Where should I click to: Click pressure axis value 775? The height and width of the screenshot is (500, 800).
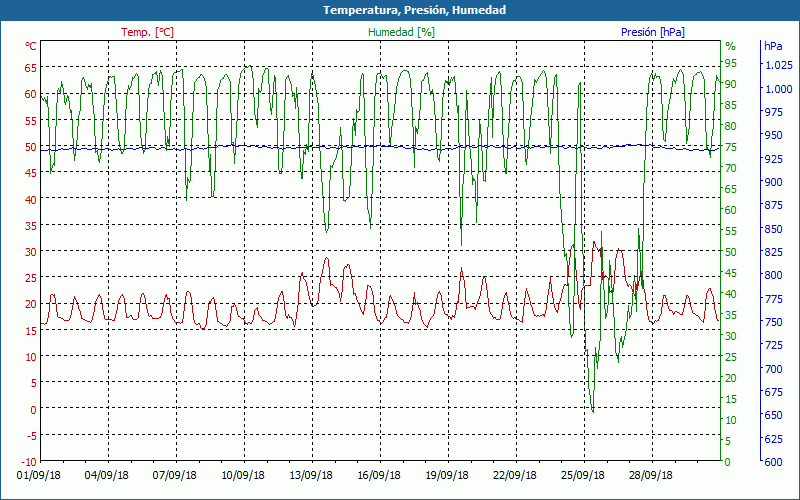tap(774, 298)
